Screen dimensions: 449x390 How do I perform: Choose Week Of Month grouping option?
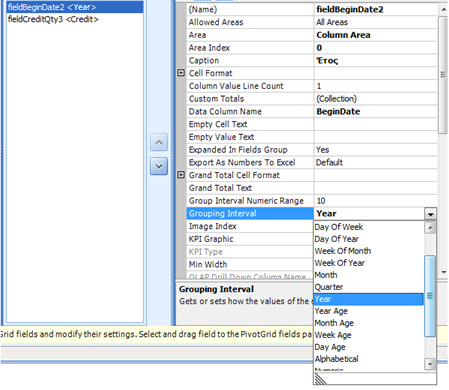(343, 251)
